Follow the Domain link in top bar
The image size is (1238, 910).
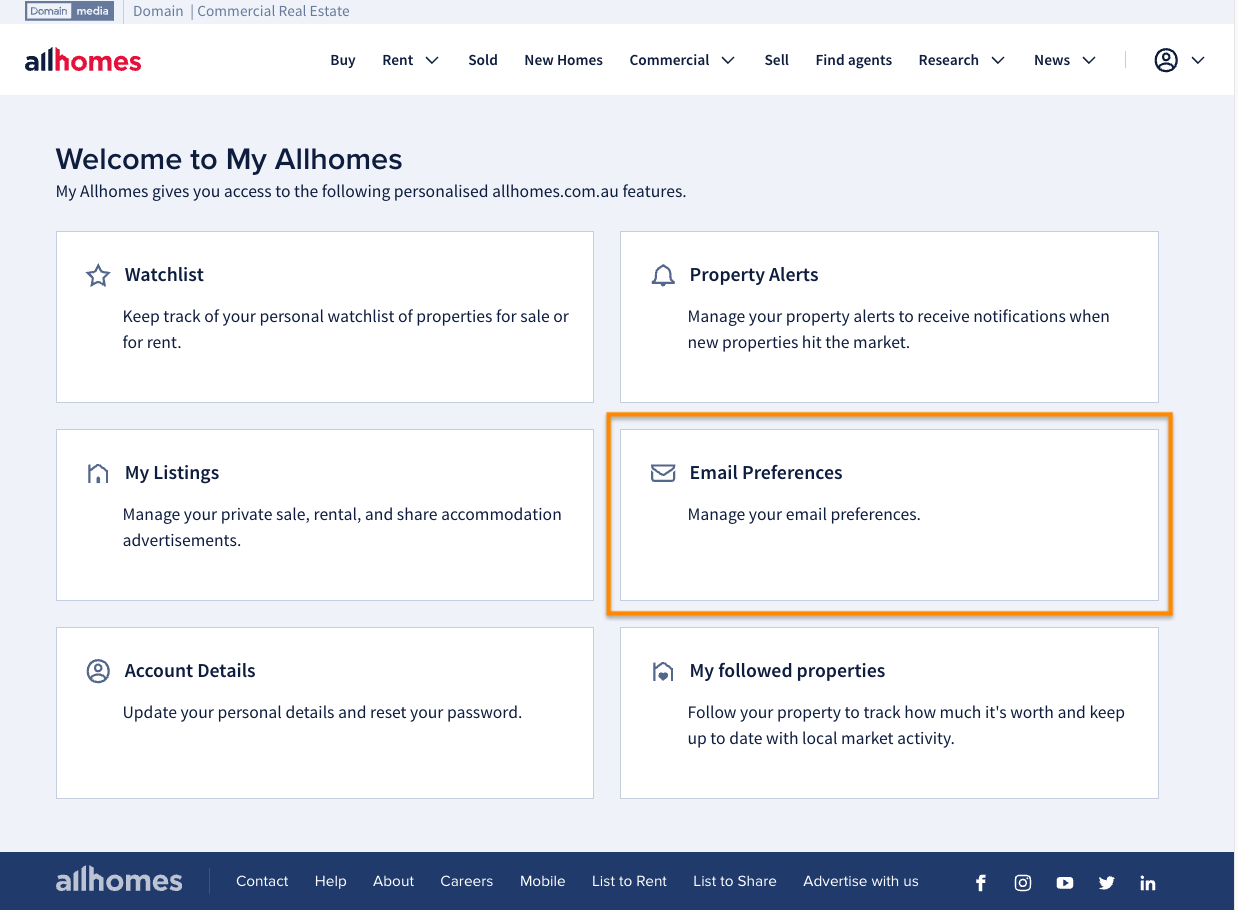coord(158,11)
